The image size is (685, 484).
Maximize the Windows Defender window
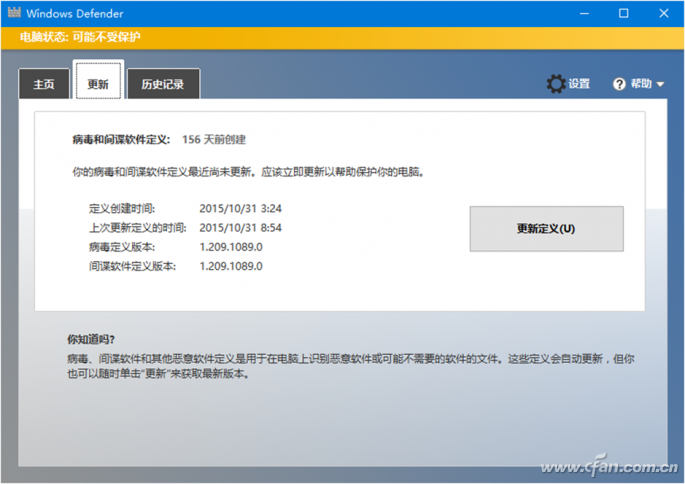coord(623,14)
